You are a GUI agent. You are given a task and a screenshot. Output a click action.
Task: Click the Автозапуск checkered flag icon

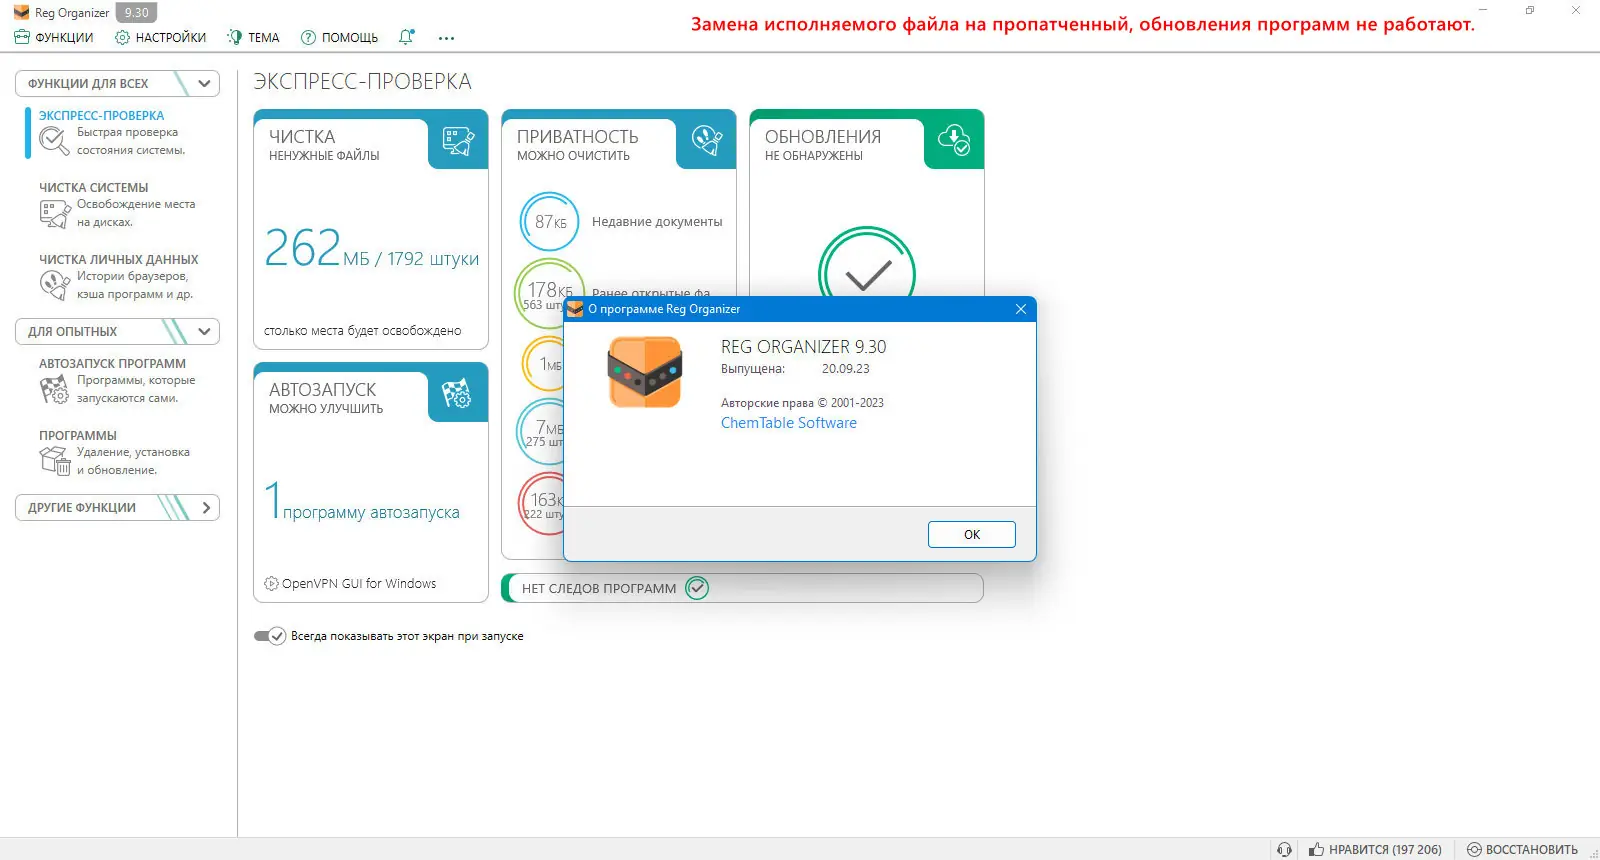coord(457,394)
